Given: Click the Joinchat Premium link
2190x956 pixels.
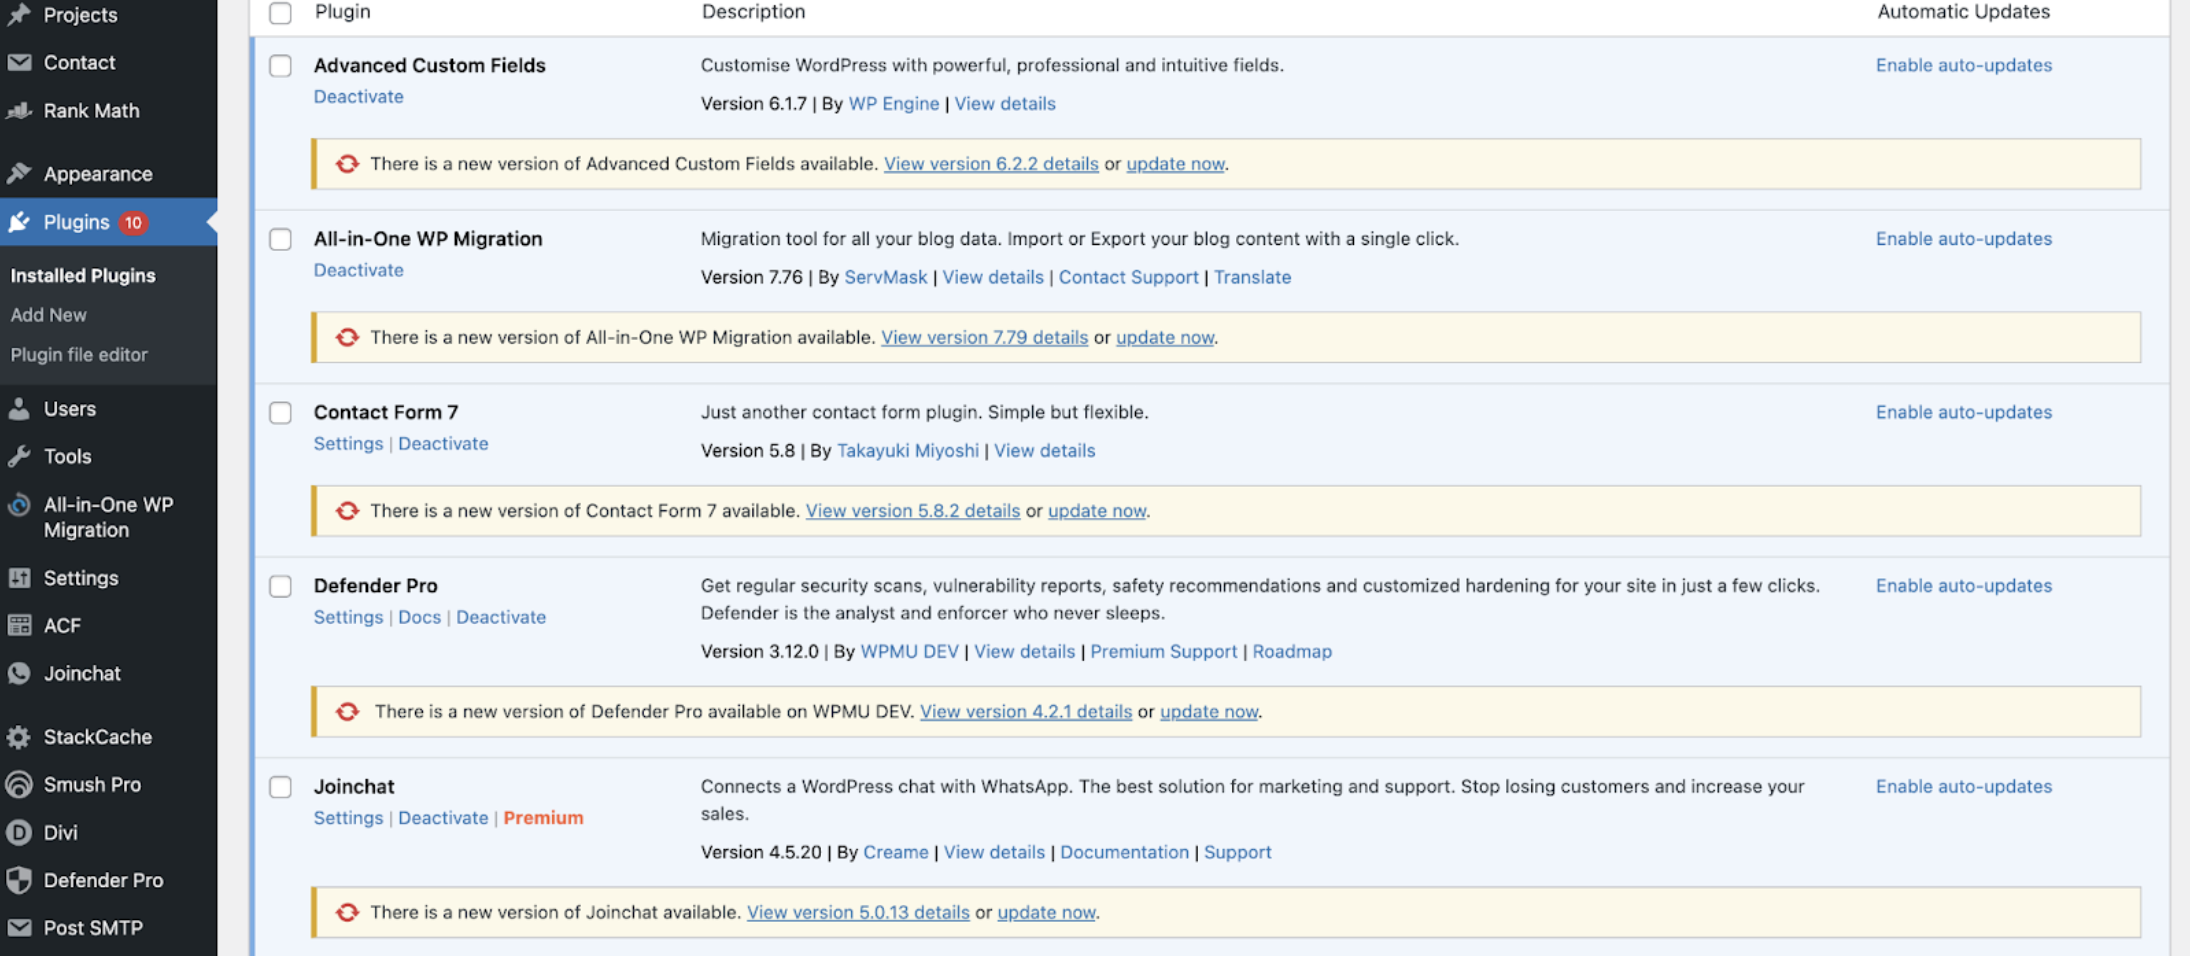Looking at the screenshot, I should tap(543, 817).
